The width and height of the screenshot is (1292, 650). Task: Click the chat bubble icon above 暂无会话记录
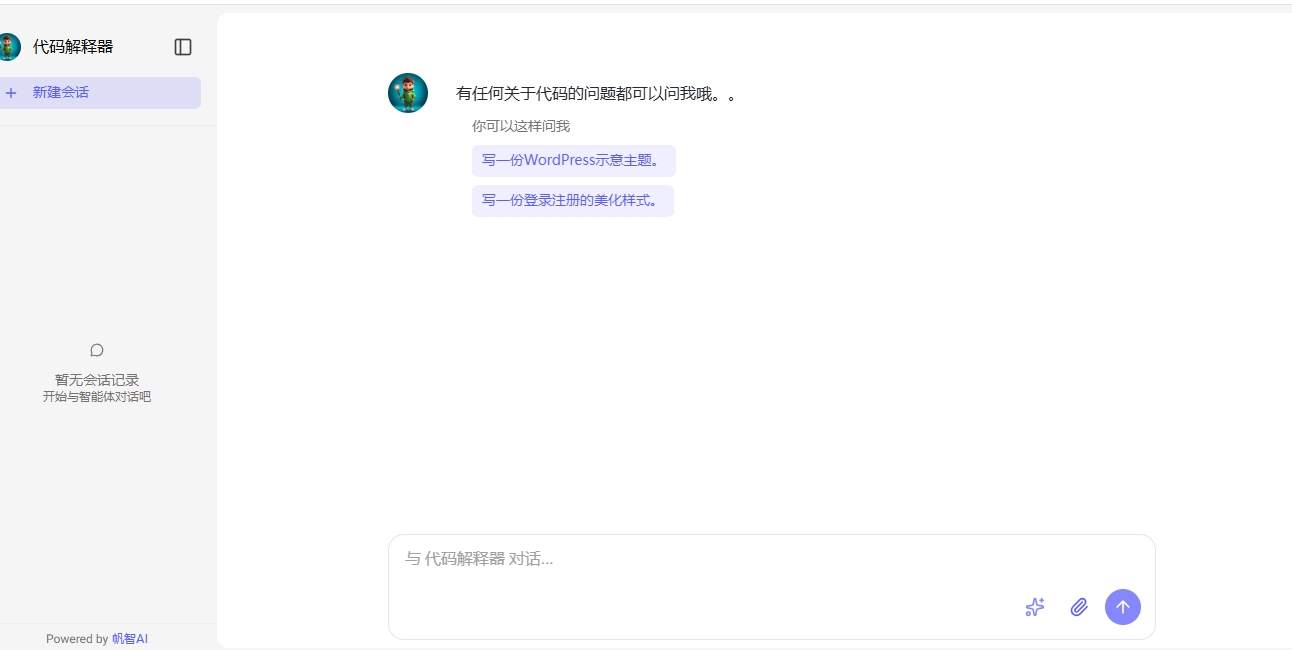coord(96,350)
